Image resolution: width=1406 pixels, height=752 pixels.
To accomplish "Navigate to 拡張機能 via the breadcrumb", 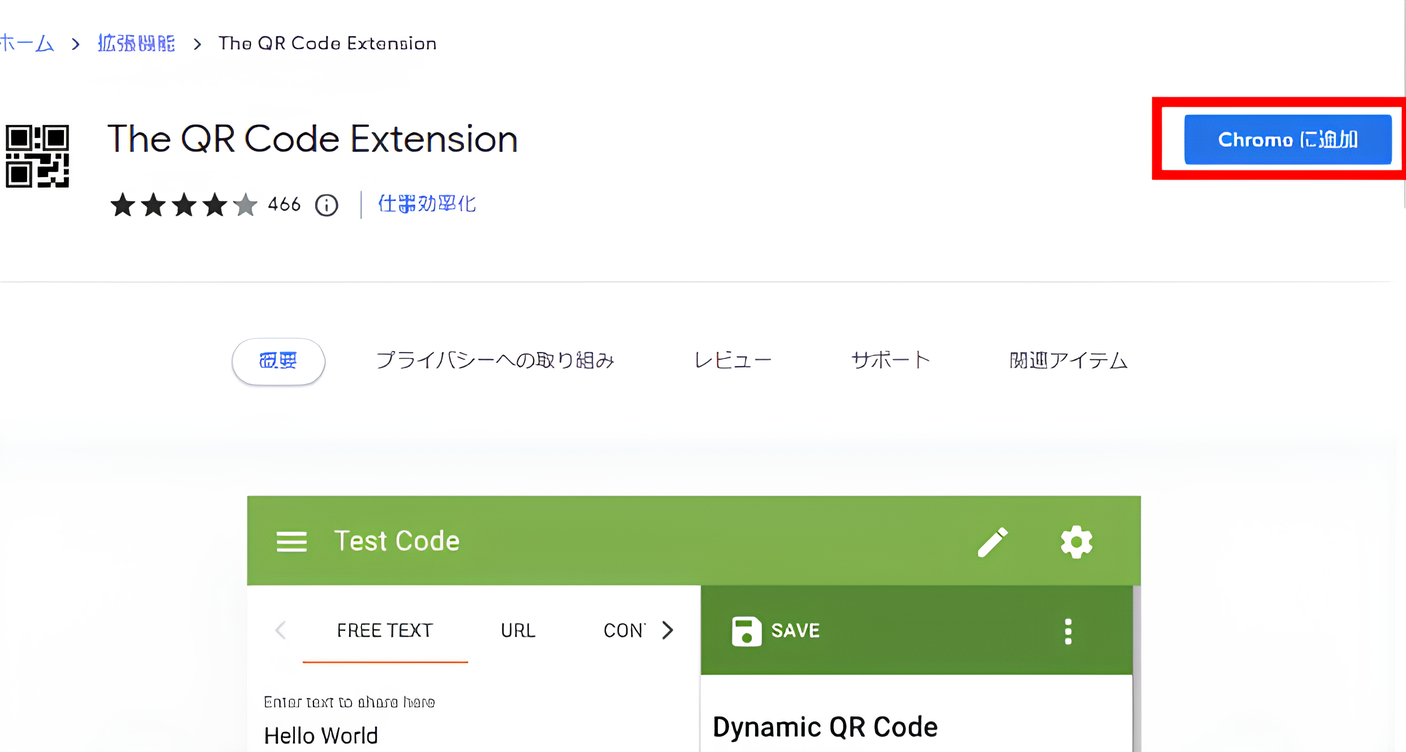I will pyautogui.click(x=136, y=43).
